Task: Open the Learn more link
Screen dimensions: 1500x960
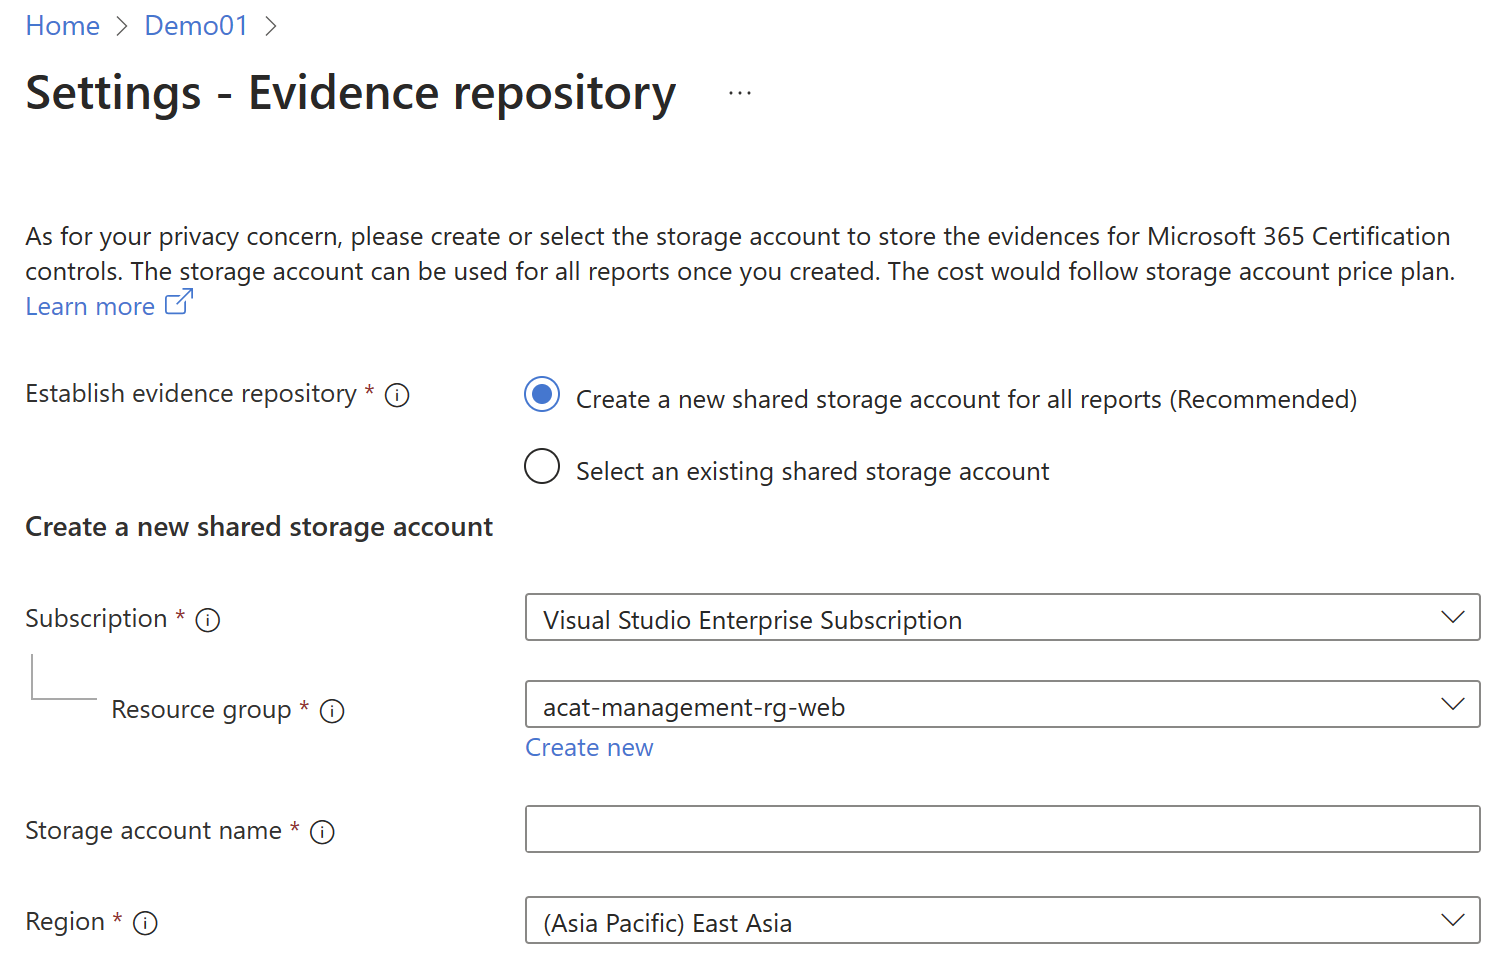Action: pyautogui.click(x=90, y=307)
